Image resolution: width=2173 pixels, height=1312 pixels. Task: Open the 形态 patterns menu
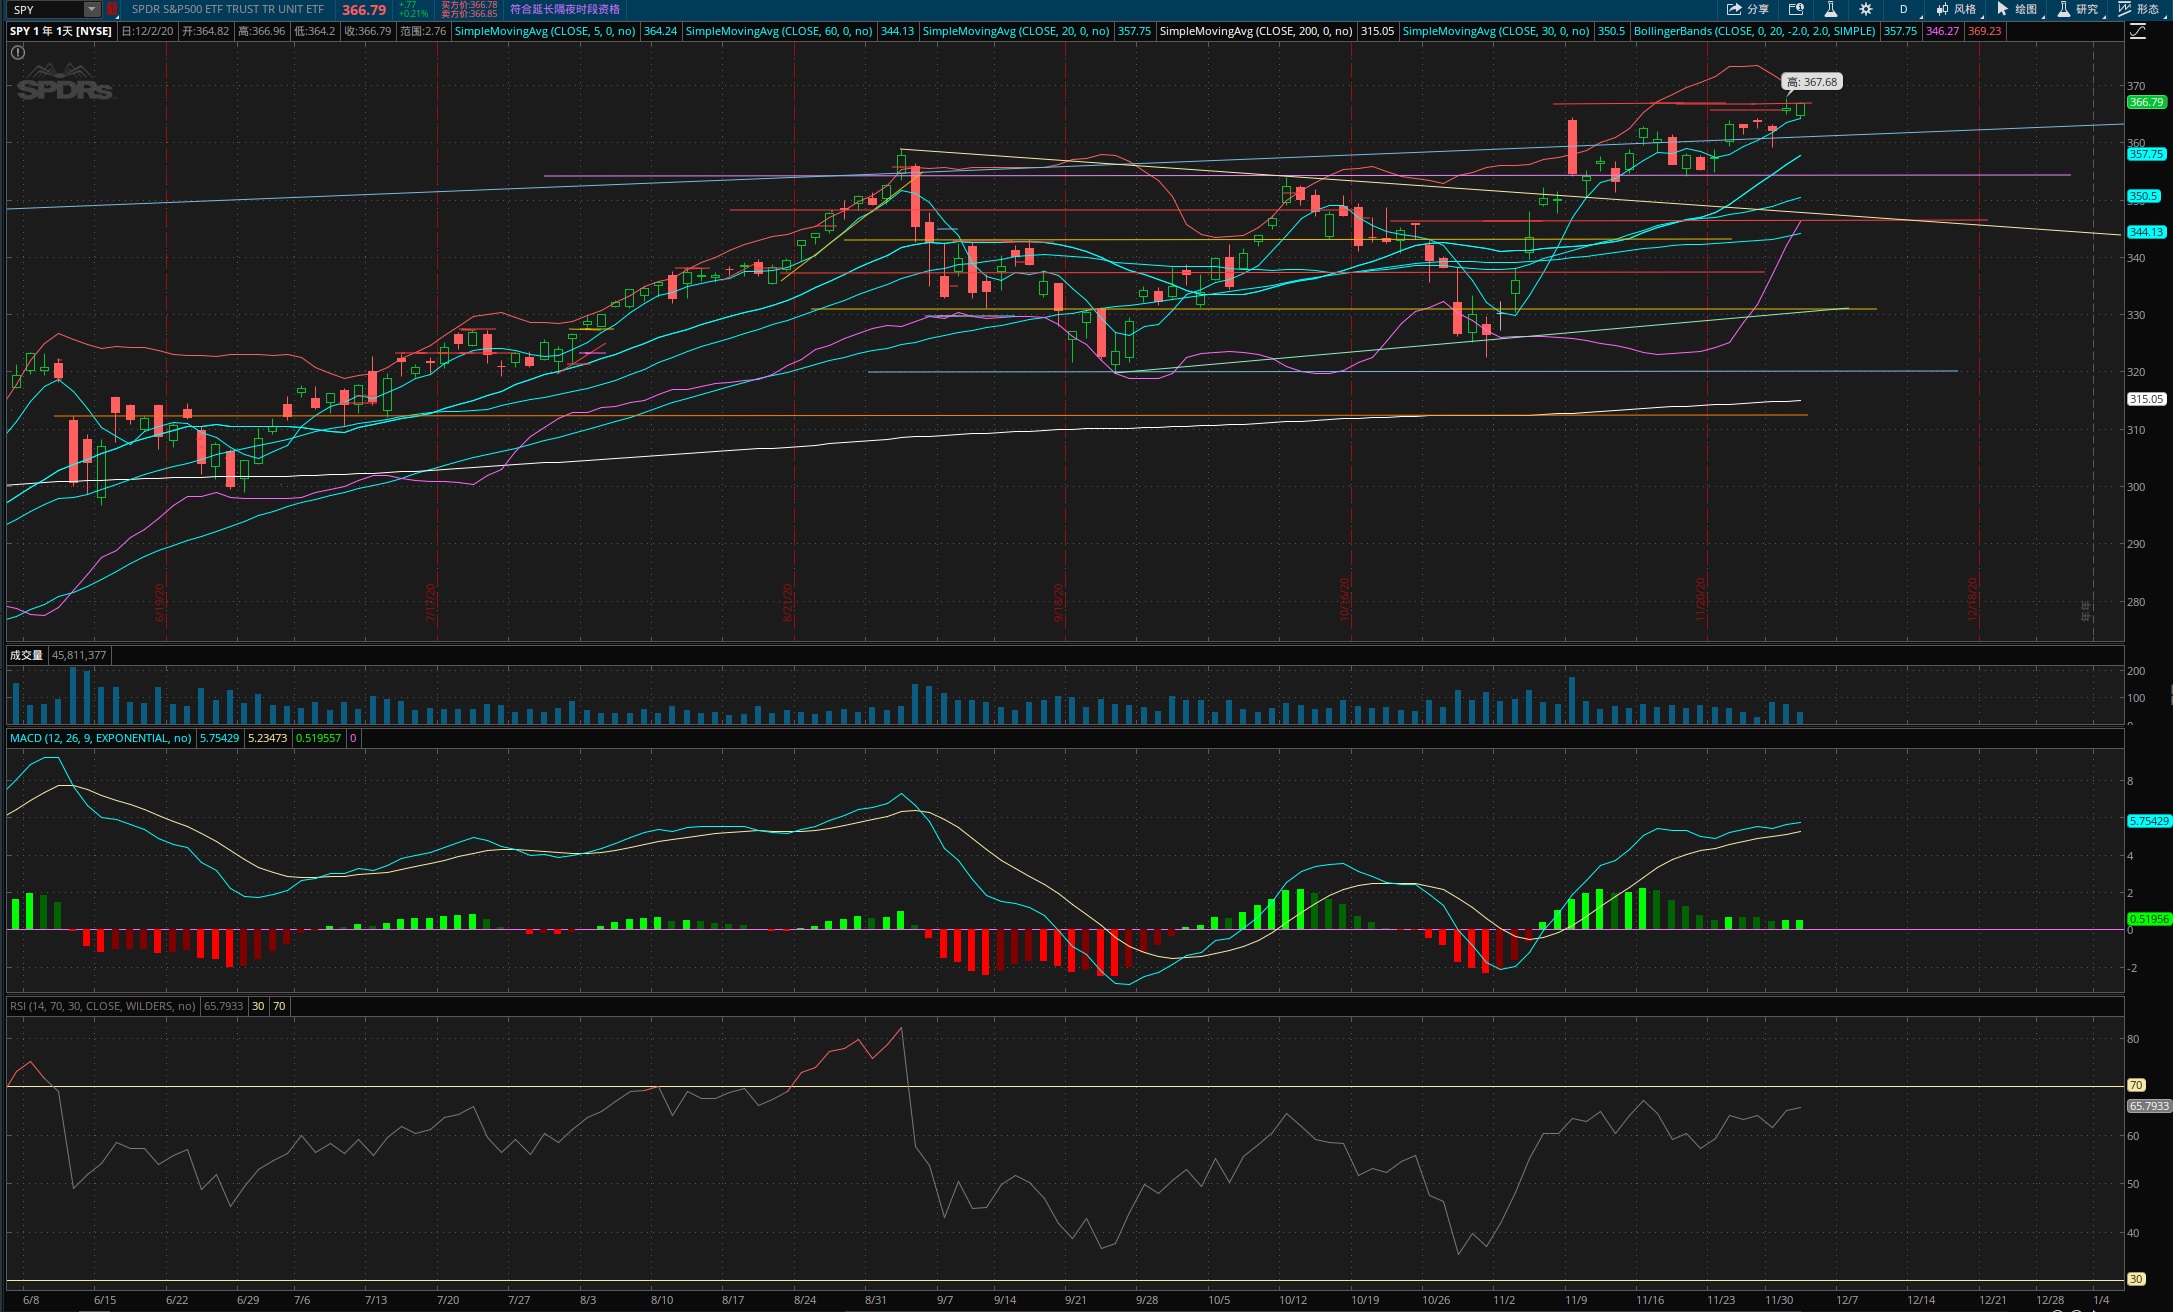2139,9
